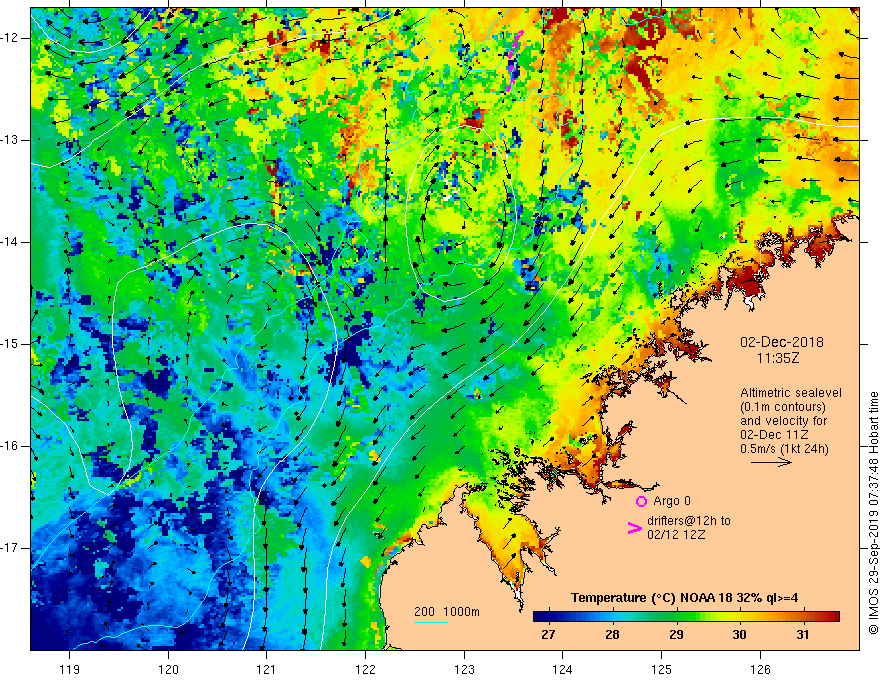
Task: Click the latitude axis label -17
Action: point(11,548)
